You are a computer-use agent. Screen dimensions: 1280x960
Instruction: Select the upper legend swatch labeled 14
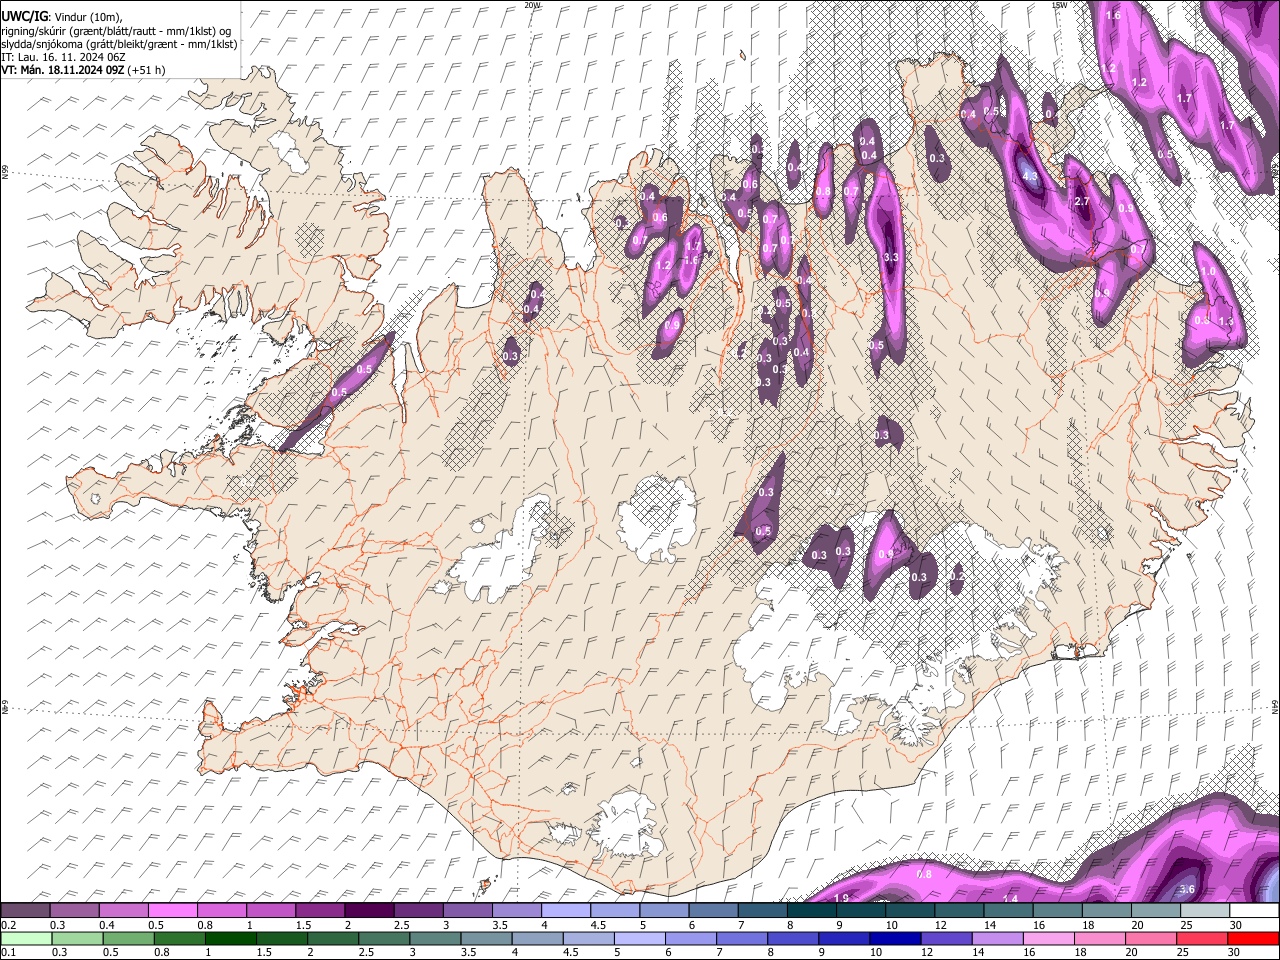click(x=1008, y=911)
